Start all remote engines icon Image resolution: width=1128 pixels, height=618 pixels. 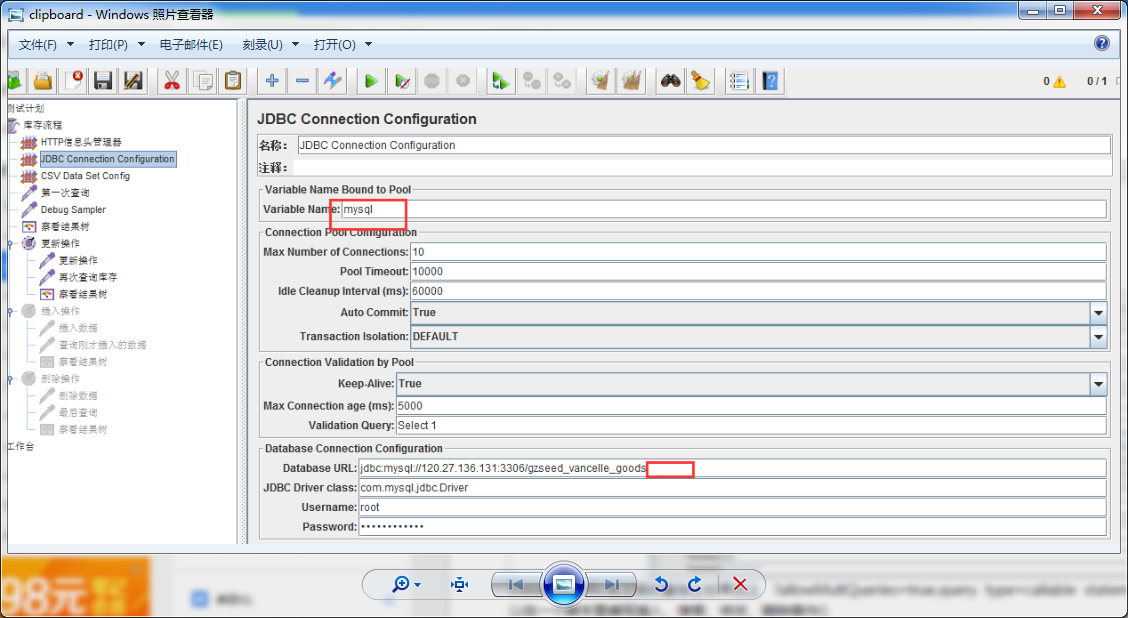501,81
